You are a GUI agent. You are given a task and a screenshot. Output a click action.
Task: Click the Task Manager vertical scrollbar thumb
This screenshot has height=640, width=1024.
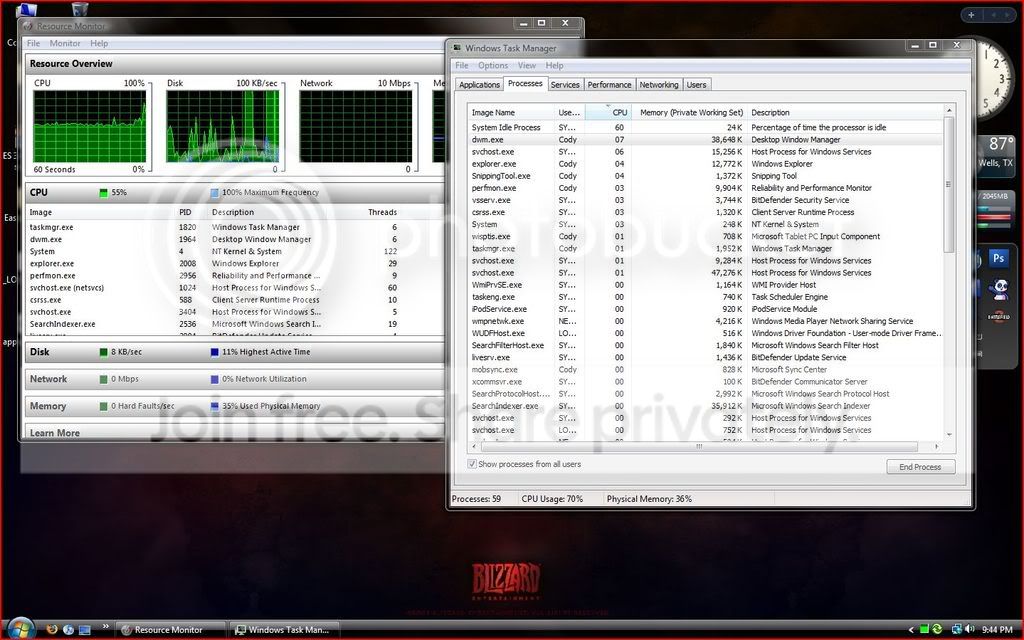949,184
